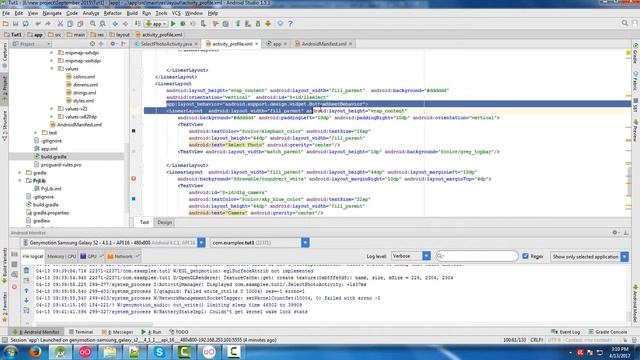Viewport: 640px width, 360px height.
Task: Select strings.xml in project tree
Action: (x=84, y=93)
